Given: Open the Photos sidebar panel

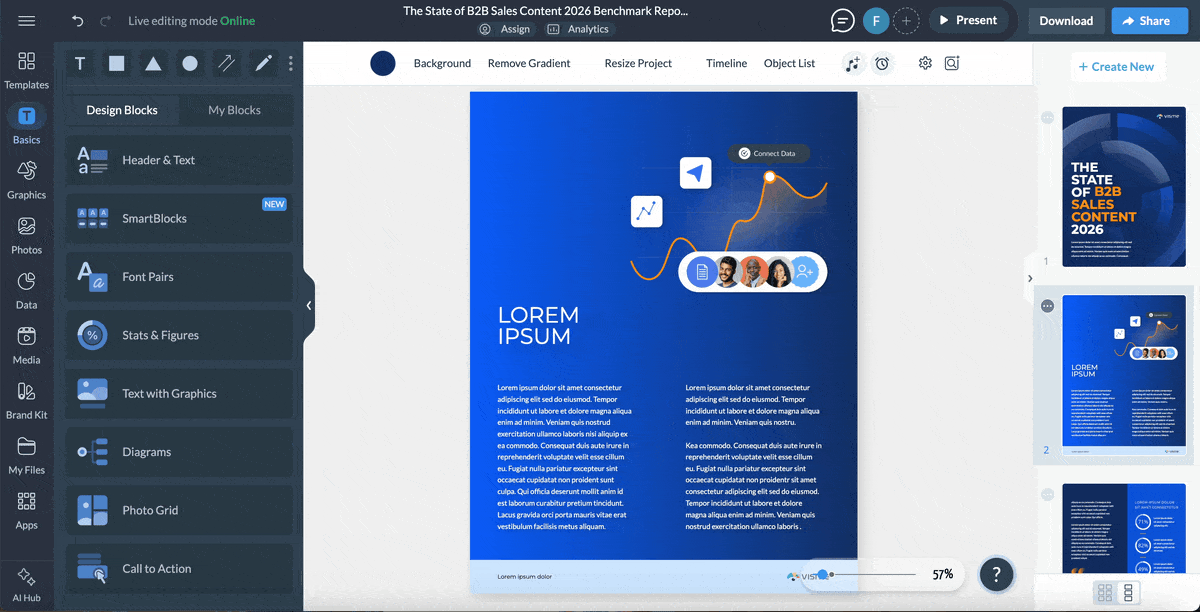Looking at the screenshot, I should (x=27, y=235).
